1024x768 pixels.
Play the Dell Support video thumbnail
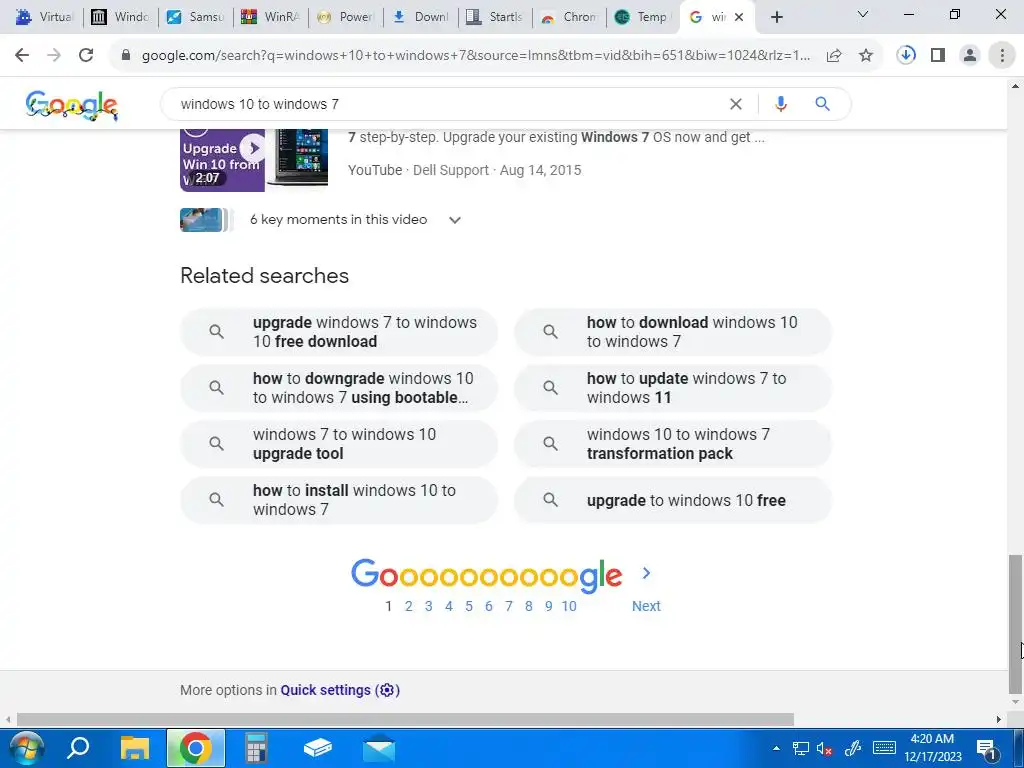pyautogui.click(x=253, y=160)
